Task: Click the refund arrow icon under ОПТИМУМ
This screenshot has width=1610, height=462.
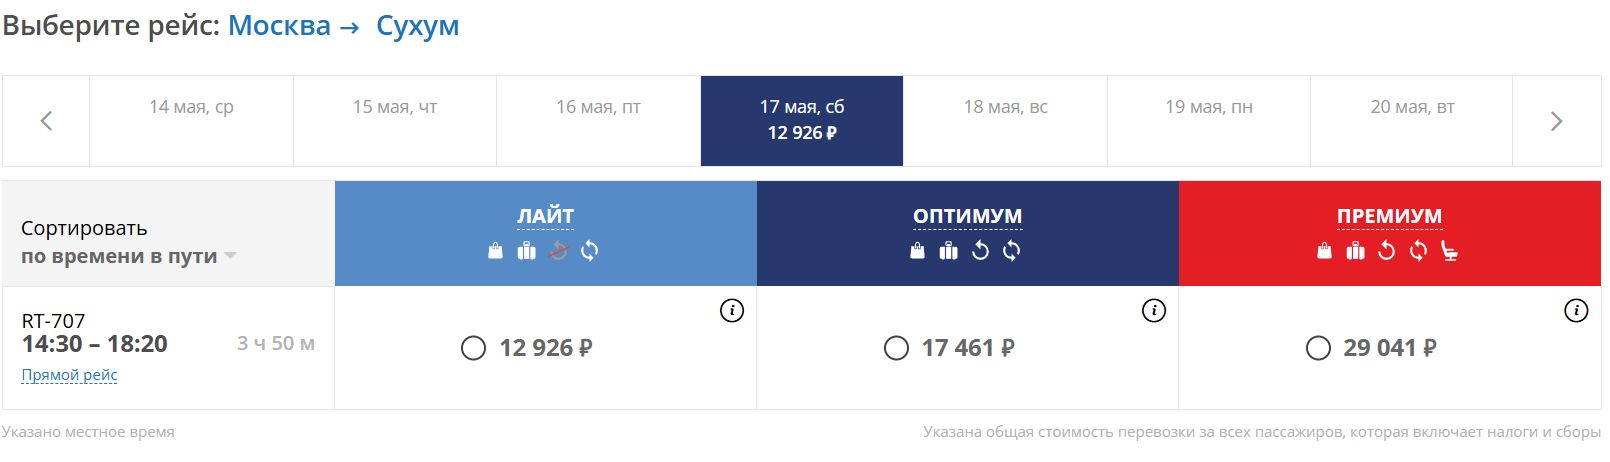Action: [x=980, y=251]
